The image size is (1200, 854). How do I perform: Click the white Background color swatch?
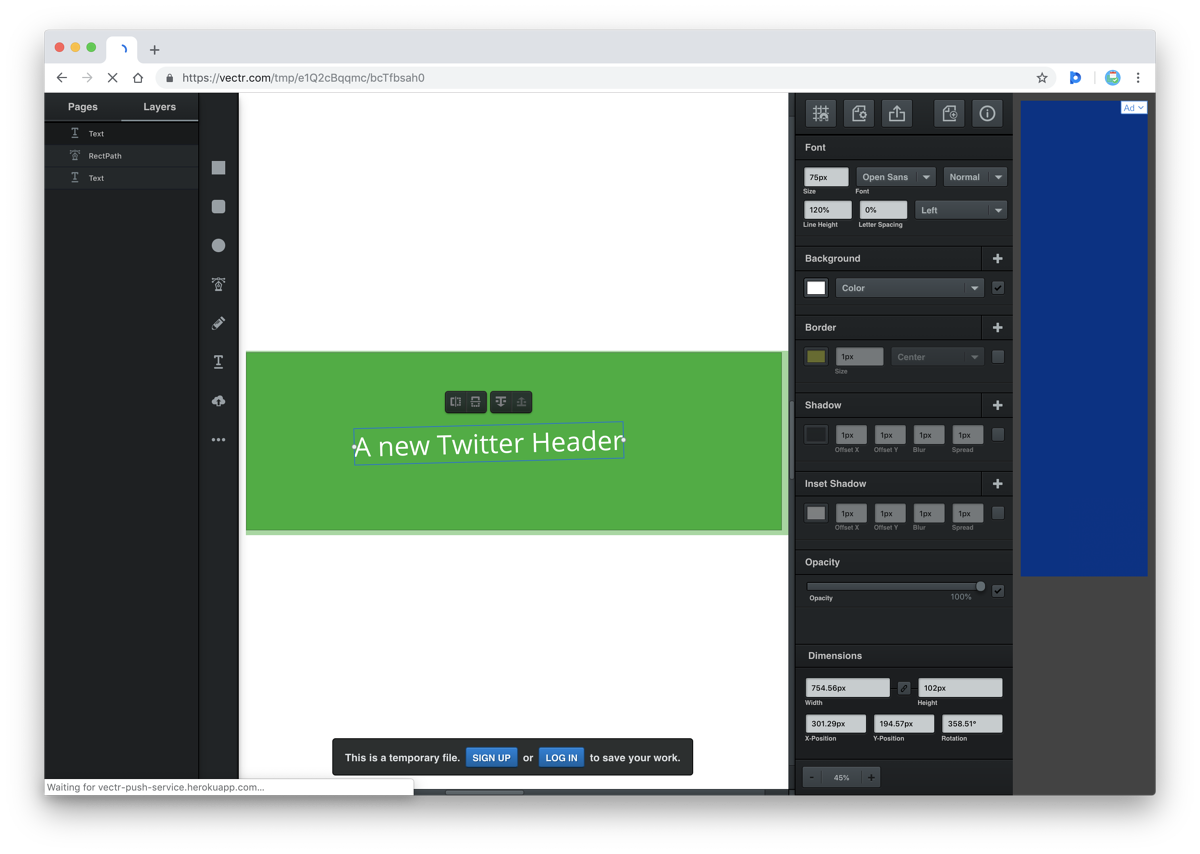(816, 288)
